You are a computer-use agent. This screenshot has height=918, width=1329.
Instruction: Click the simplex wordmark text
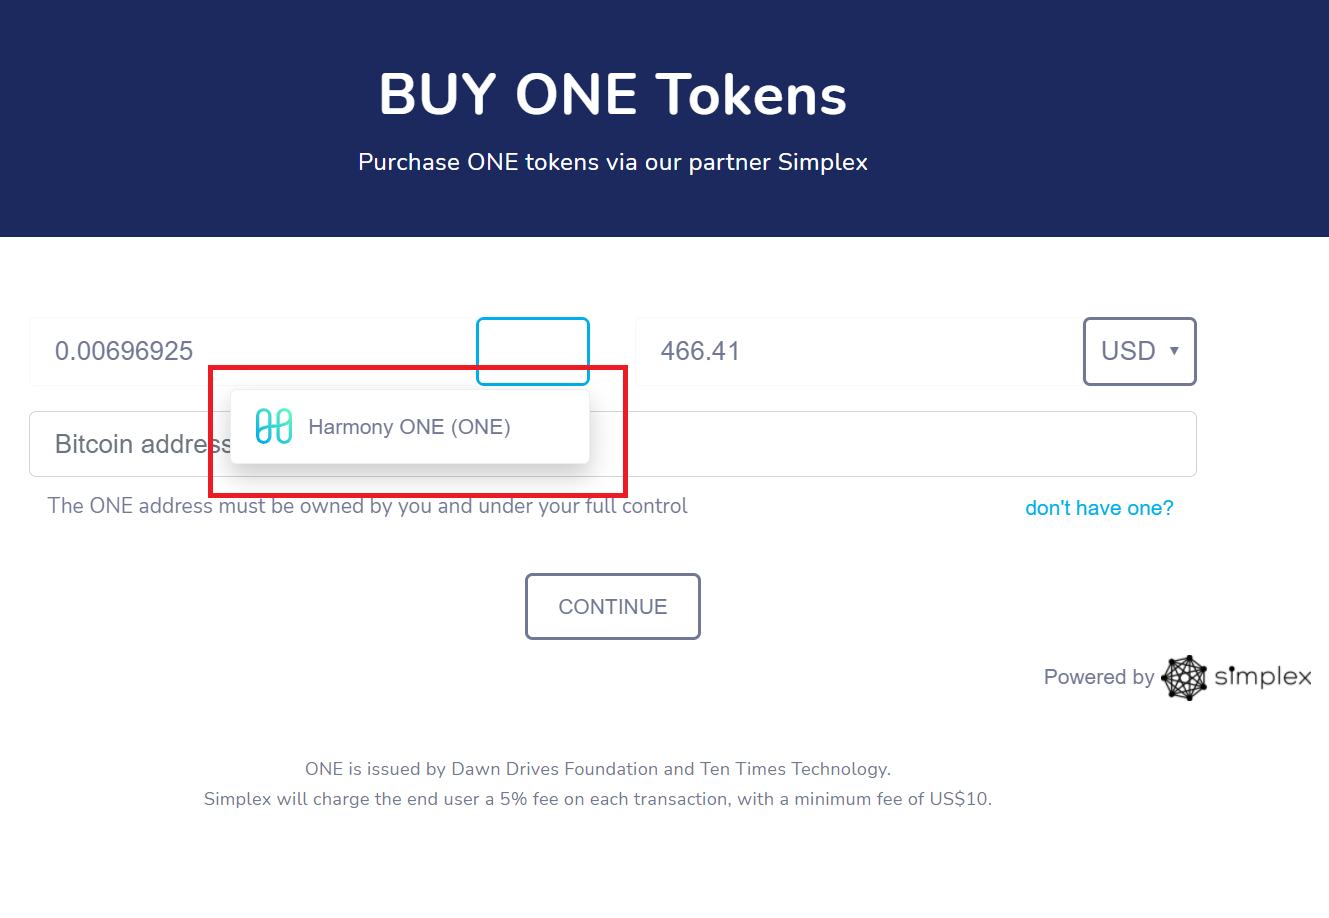click(1263, 678)
